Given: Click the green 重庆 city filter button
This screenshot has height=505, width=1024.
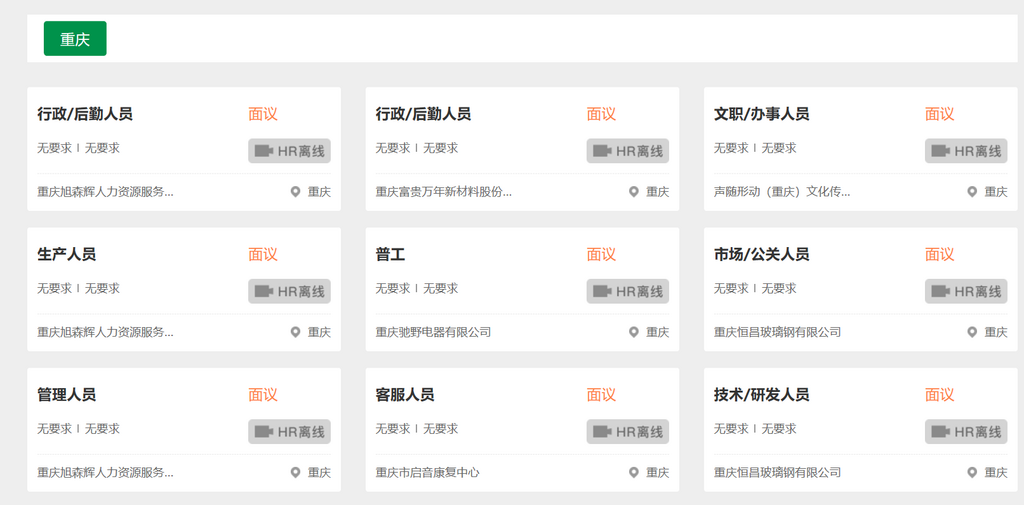Looking at the screenshot, I should click(x=75, y=39).
